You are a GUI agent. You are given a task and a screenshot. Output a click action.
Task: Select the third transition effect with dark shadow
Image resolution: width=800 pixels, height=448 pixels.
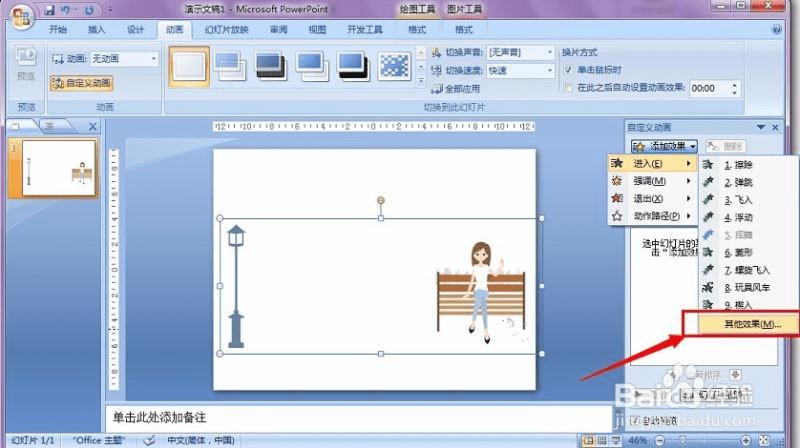[270, 67]
